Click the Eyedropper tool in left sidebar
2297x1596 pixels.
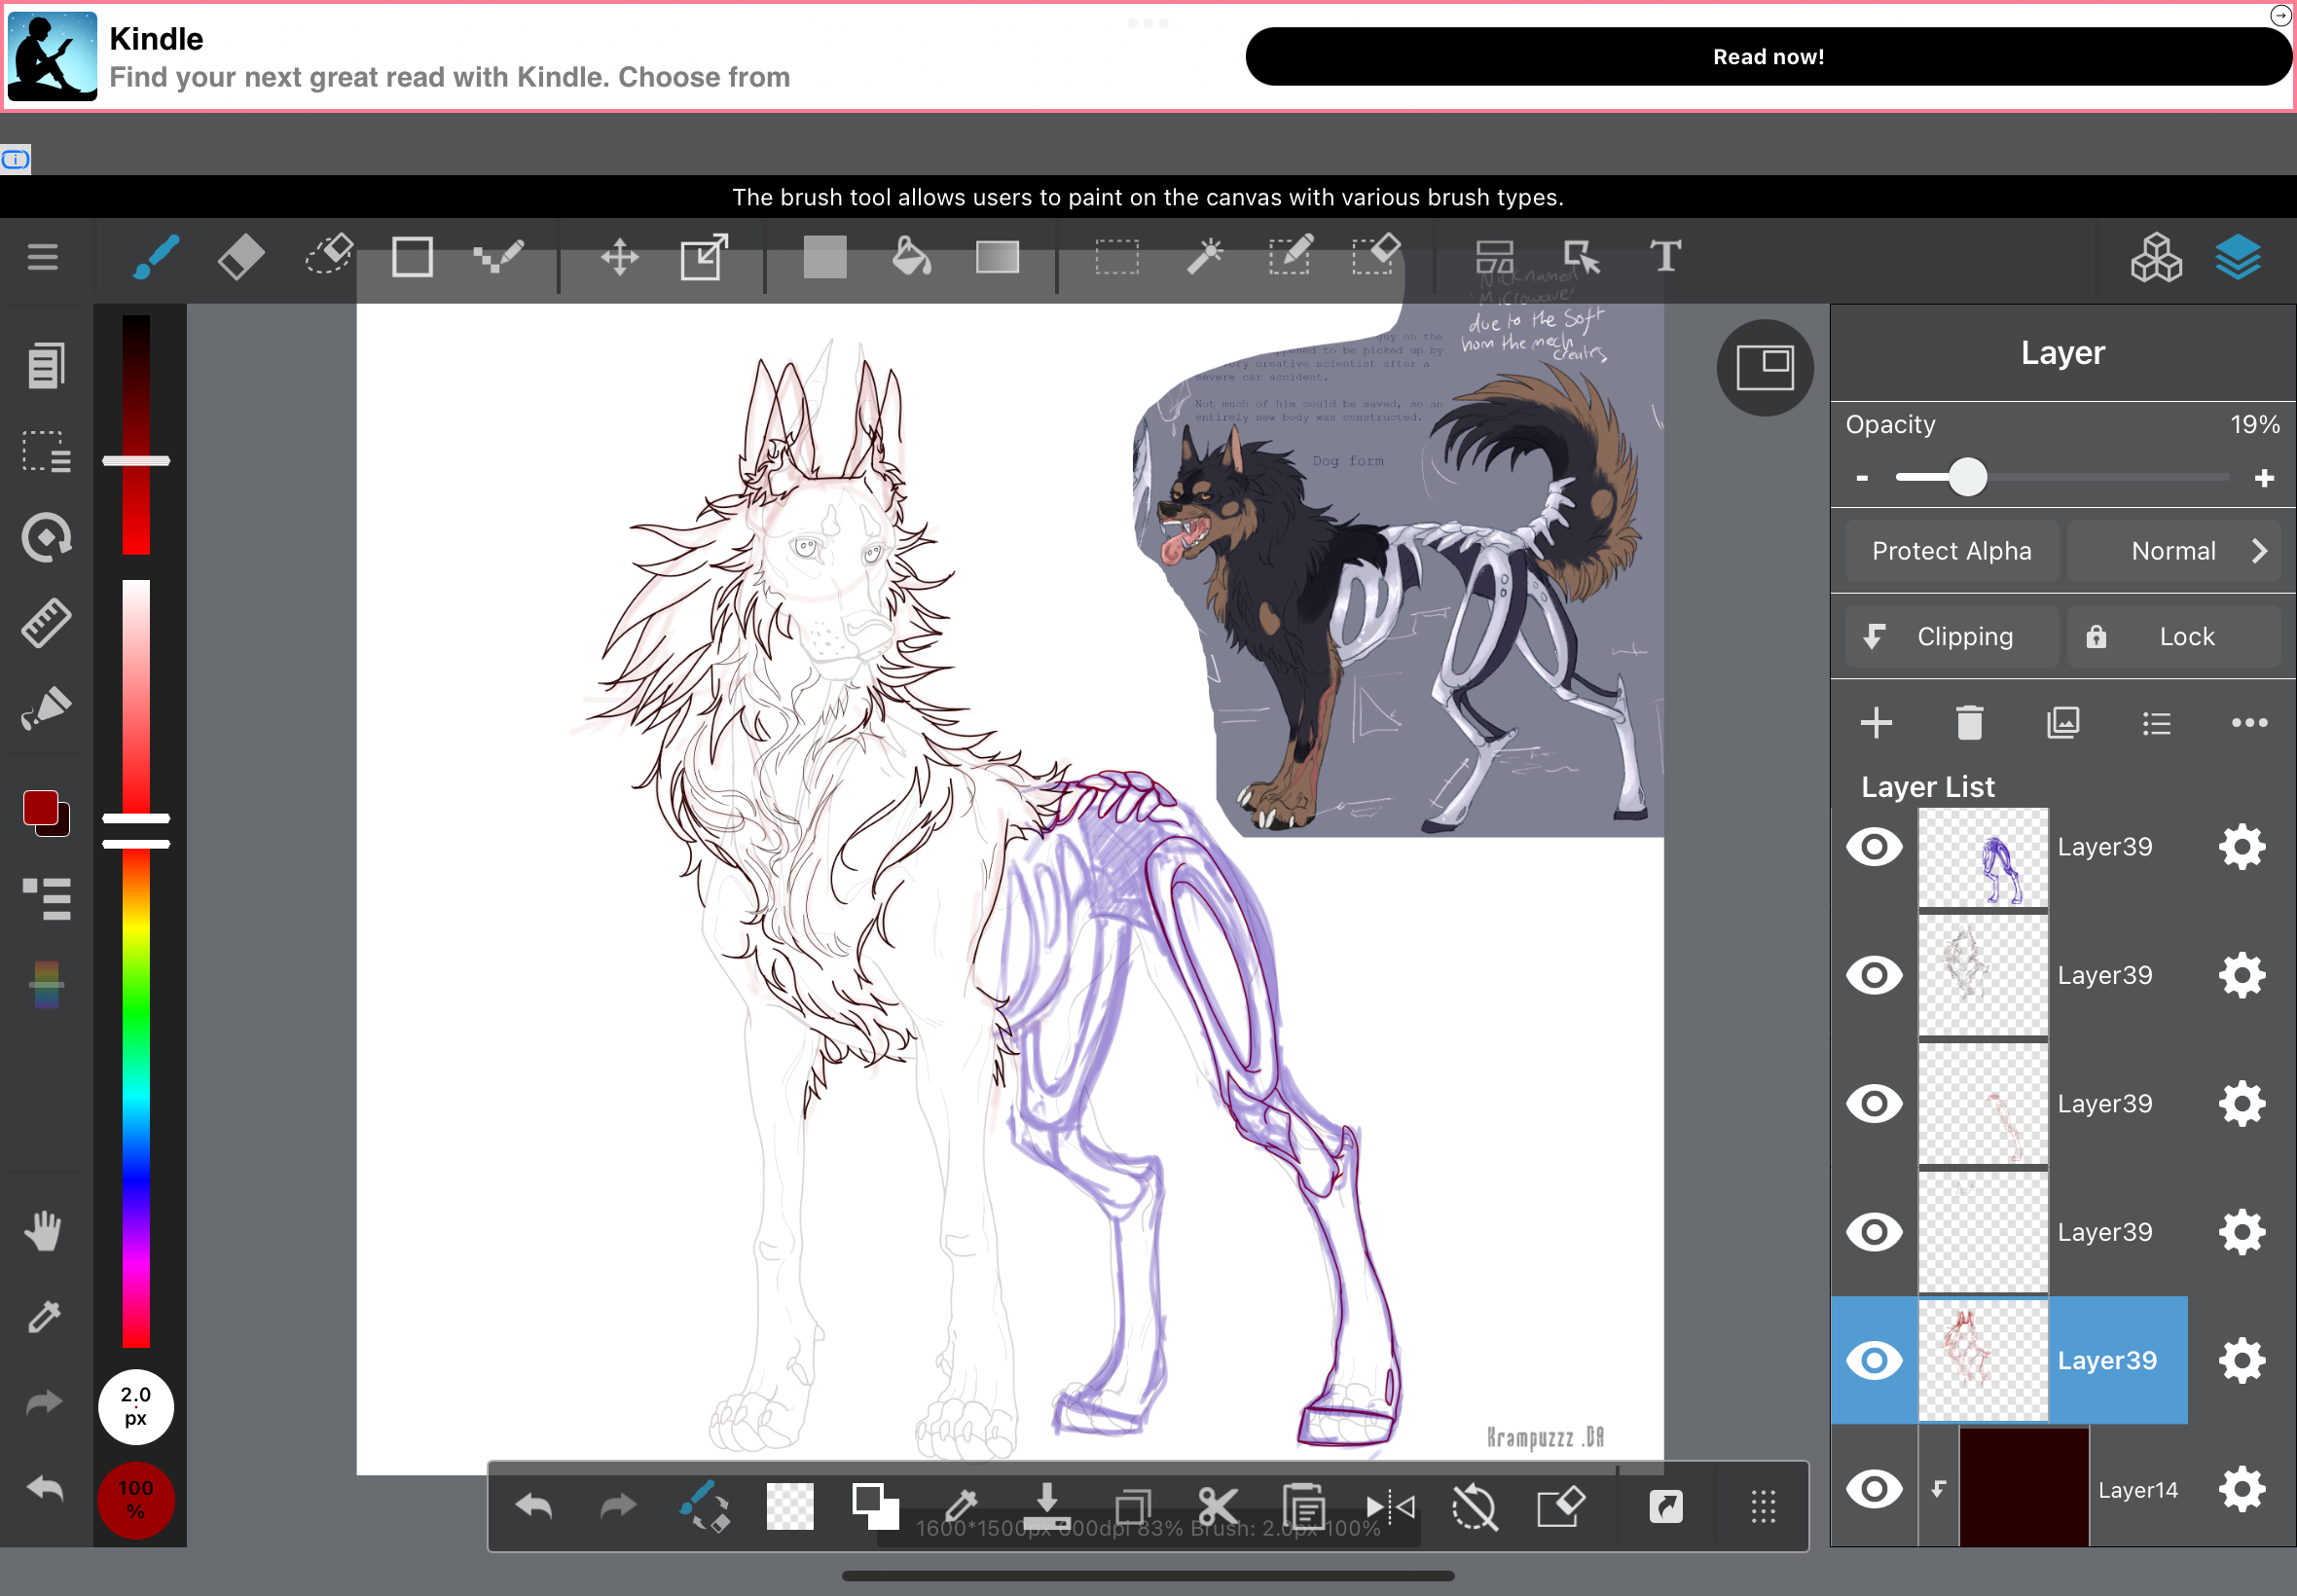[45, 1317]
